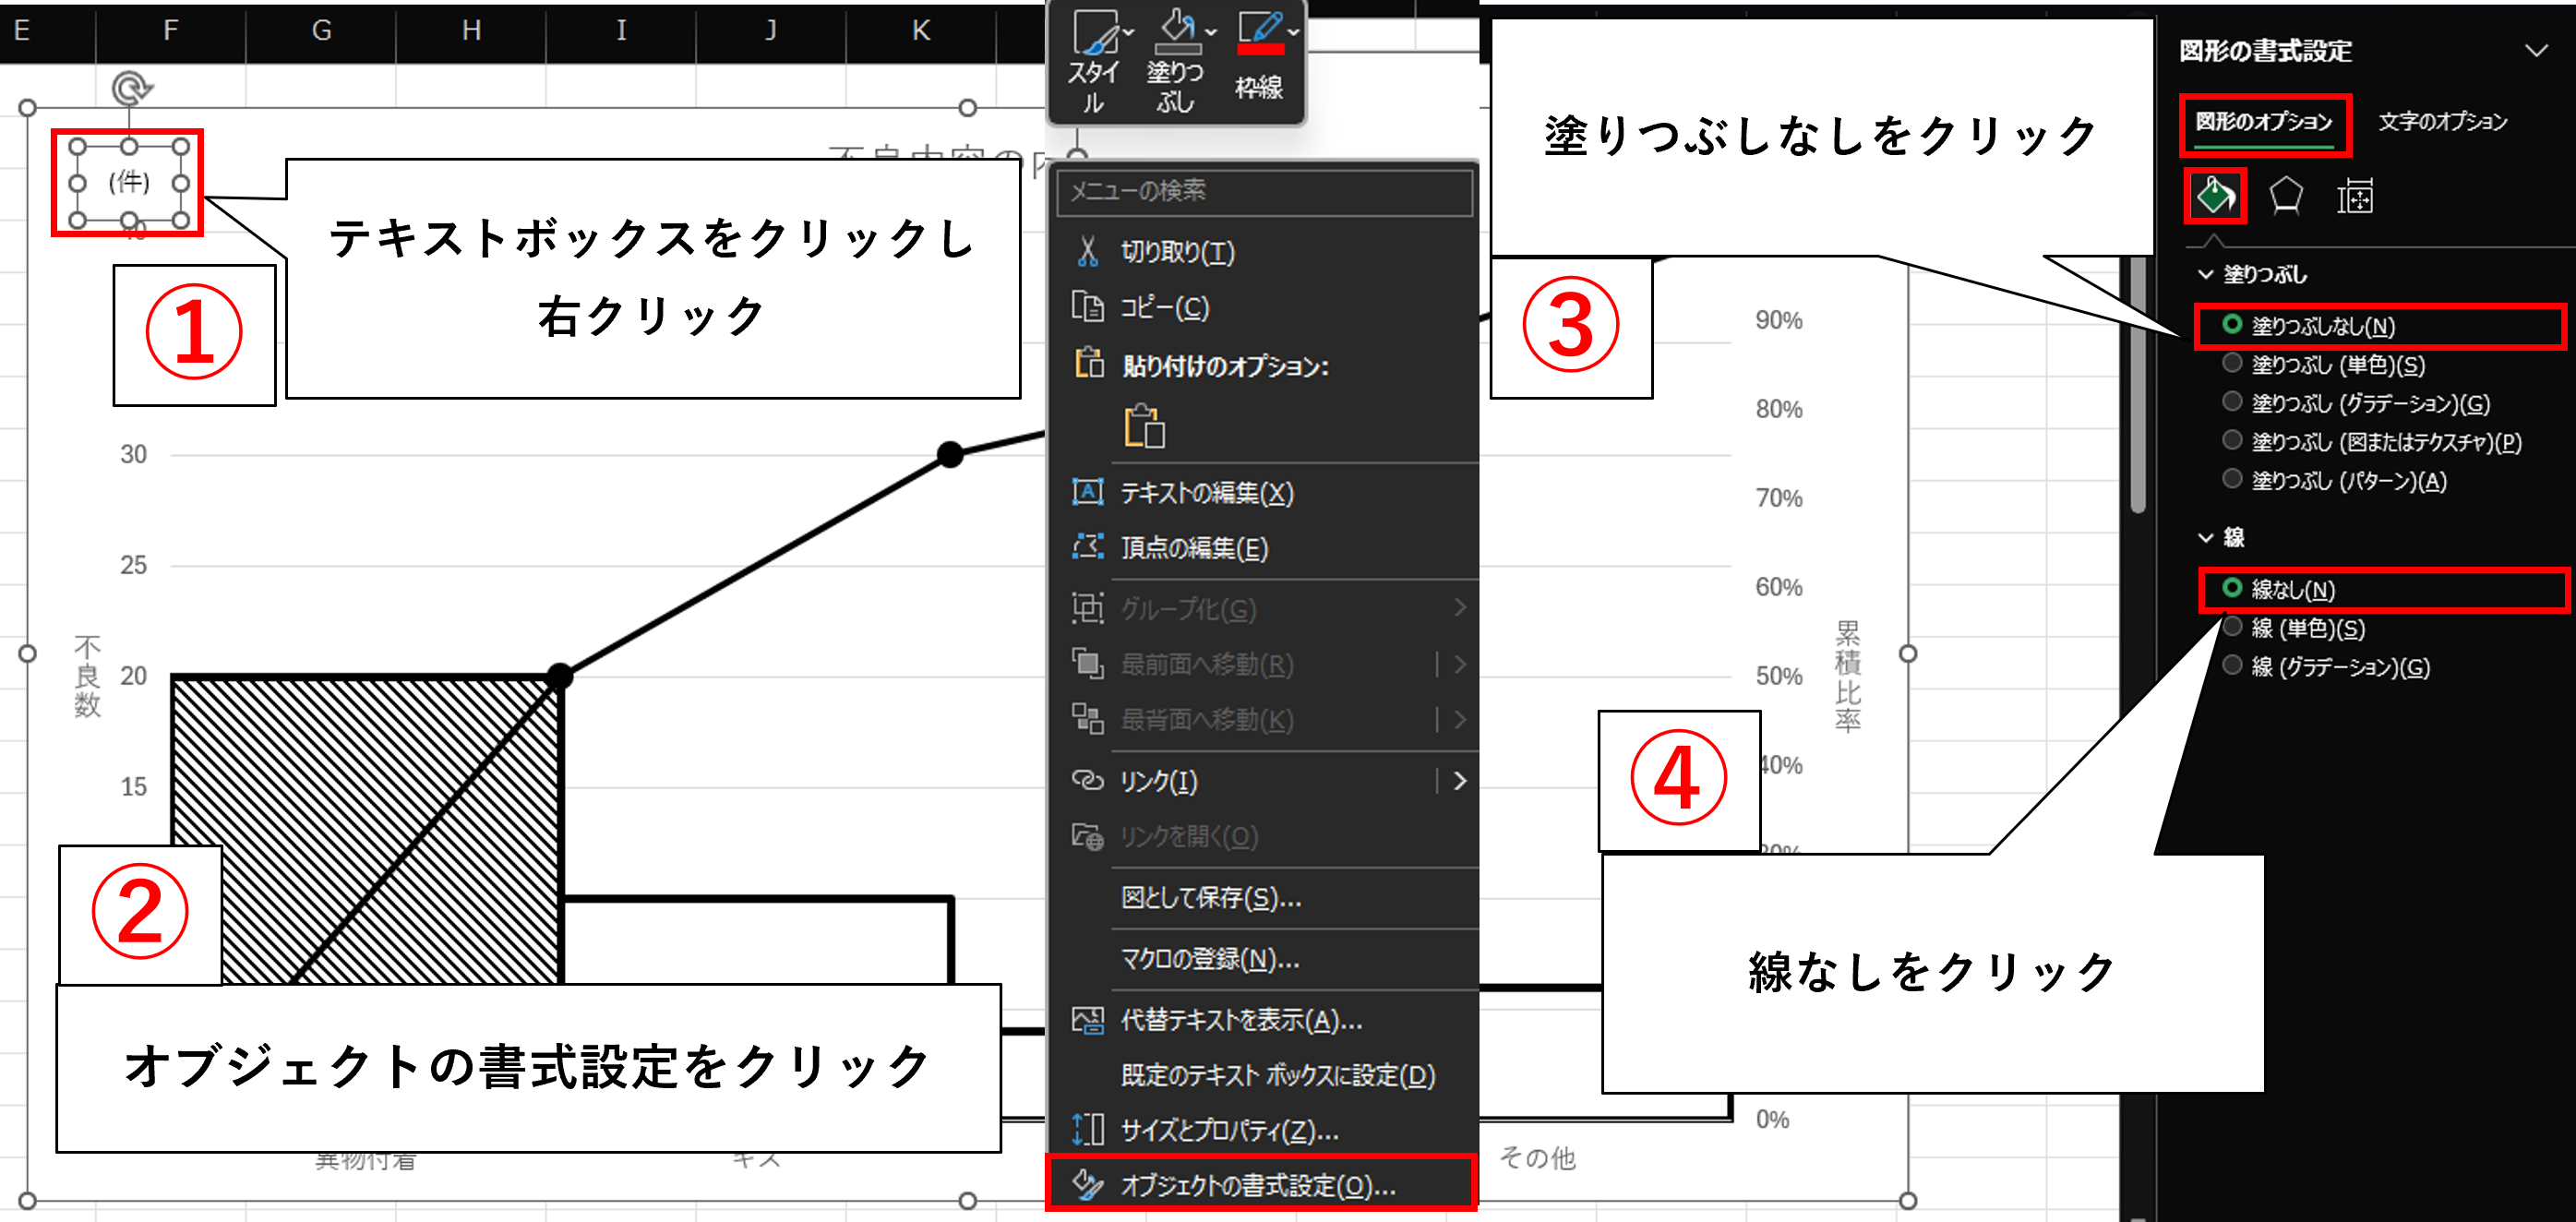Select column header H
This screenshot has height=1222, width=2576.
(x=472, y=31)
